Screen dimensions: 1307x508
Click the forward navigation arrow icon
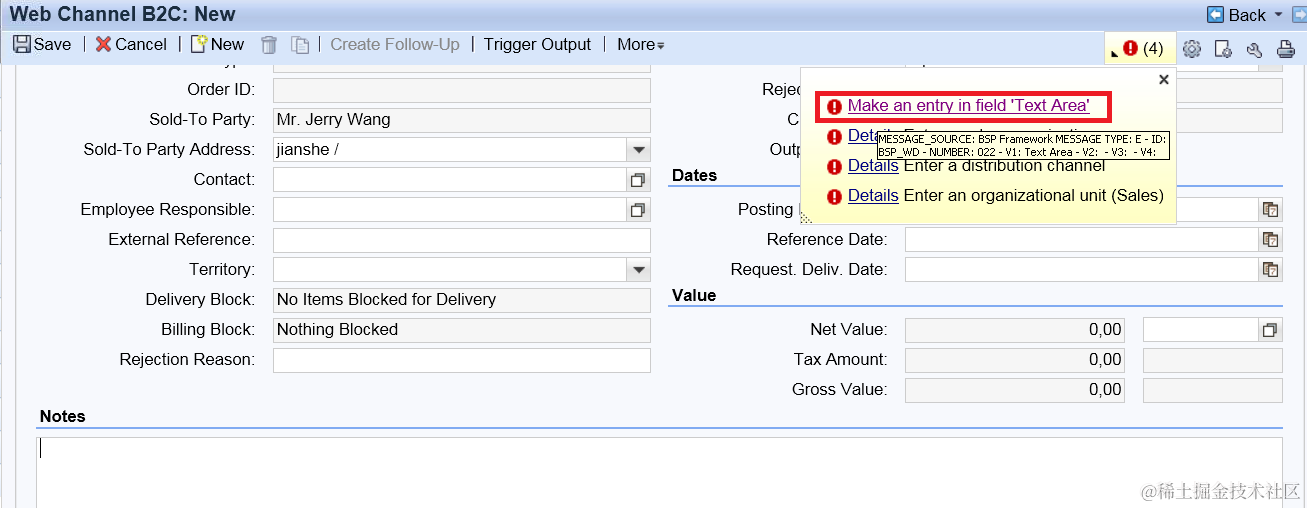pyautogui.click(x=1298, y=14)
